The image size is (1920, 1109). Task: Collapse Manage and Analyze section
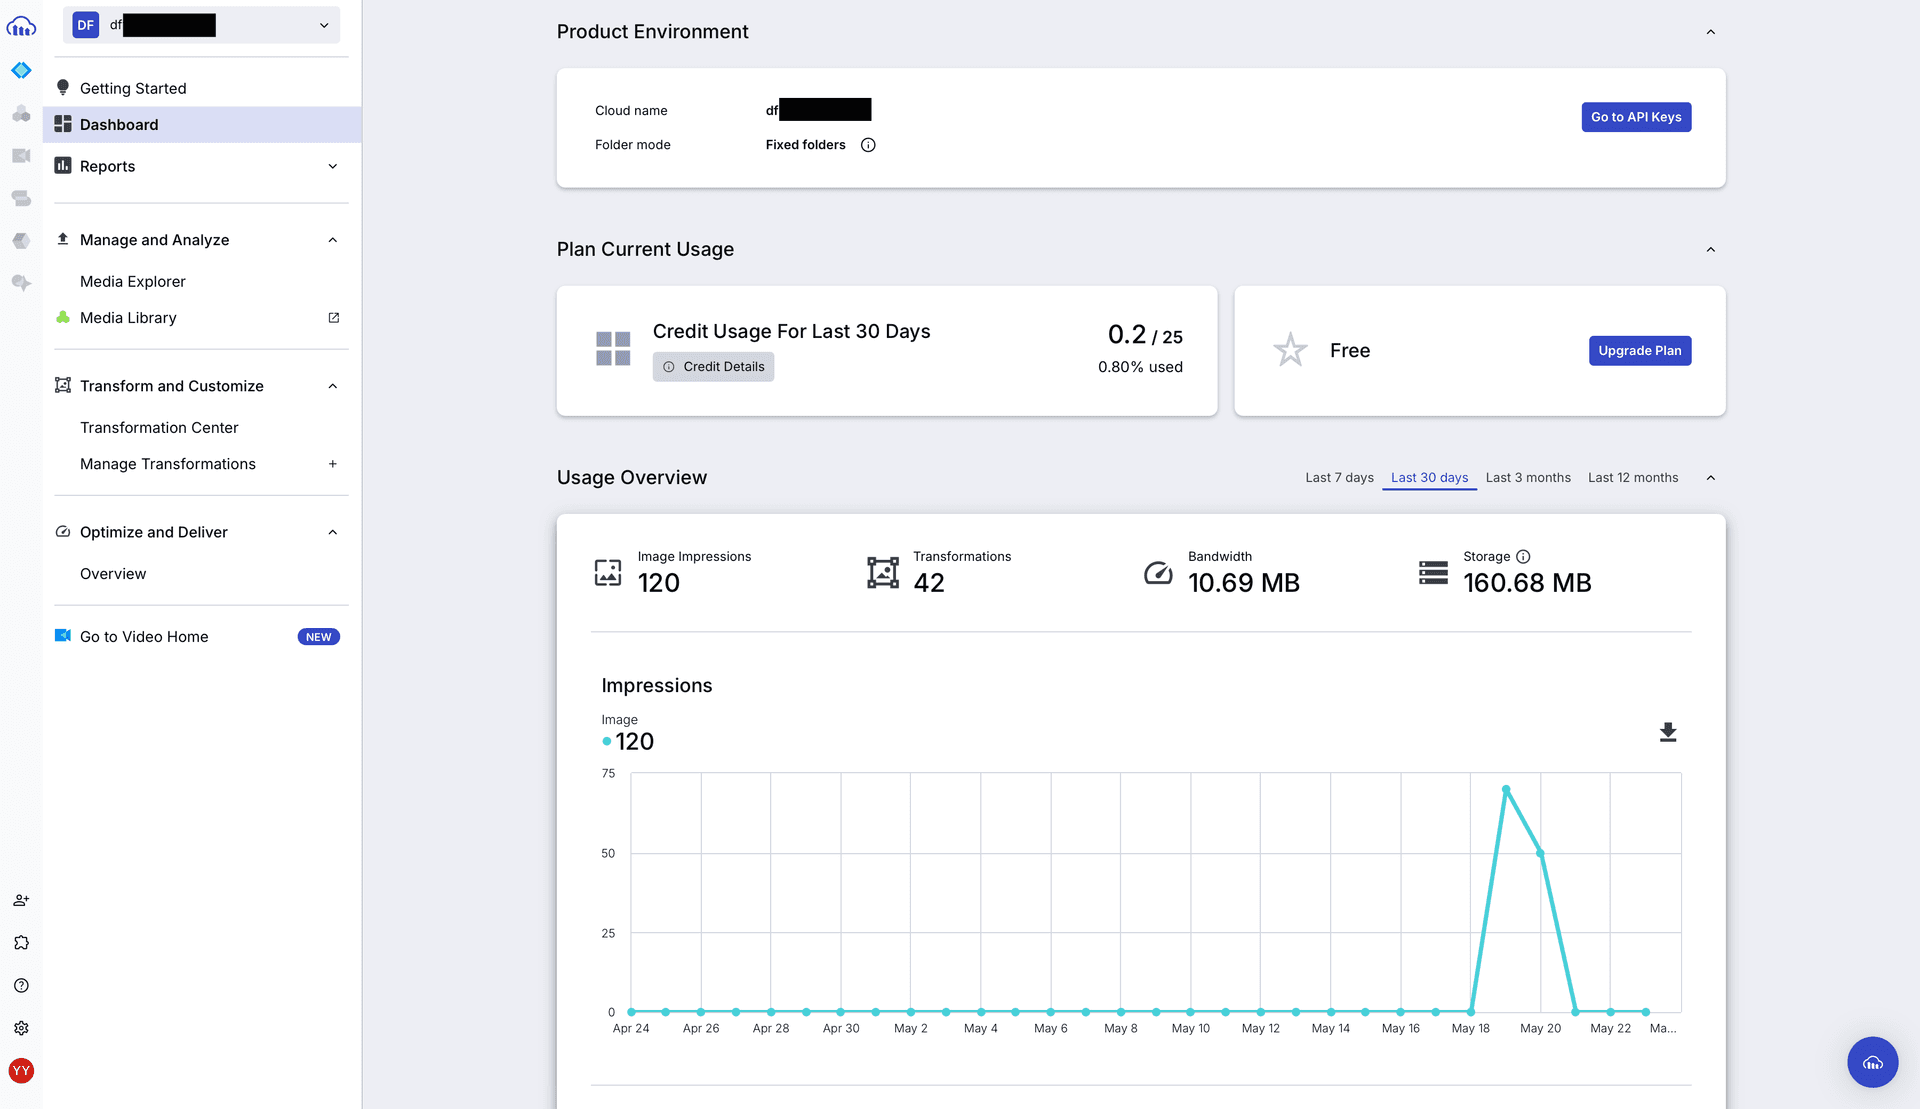point(333,240)
